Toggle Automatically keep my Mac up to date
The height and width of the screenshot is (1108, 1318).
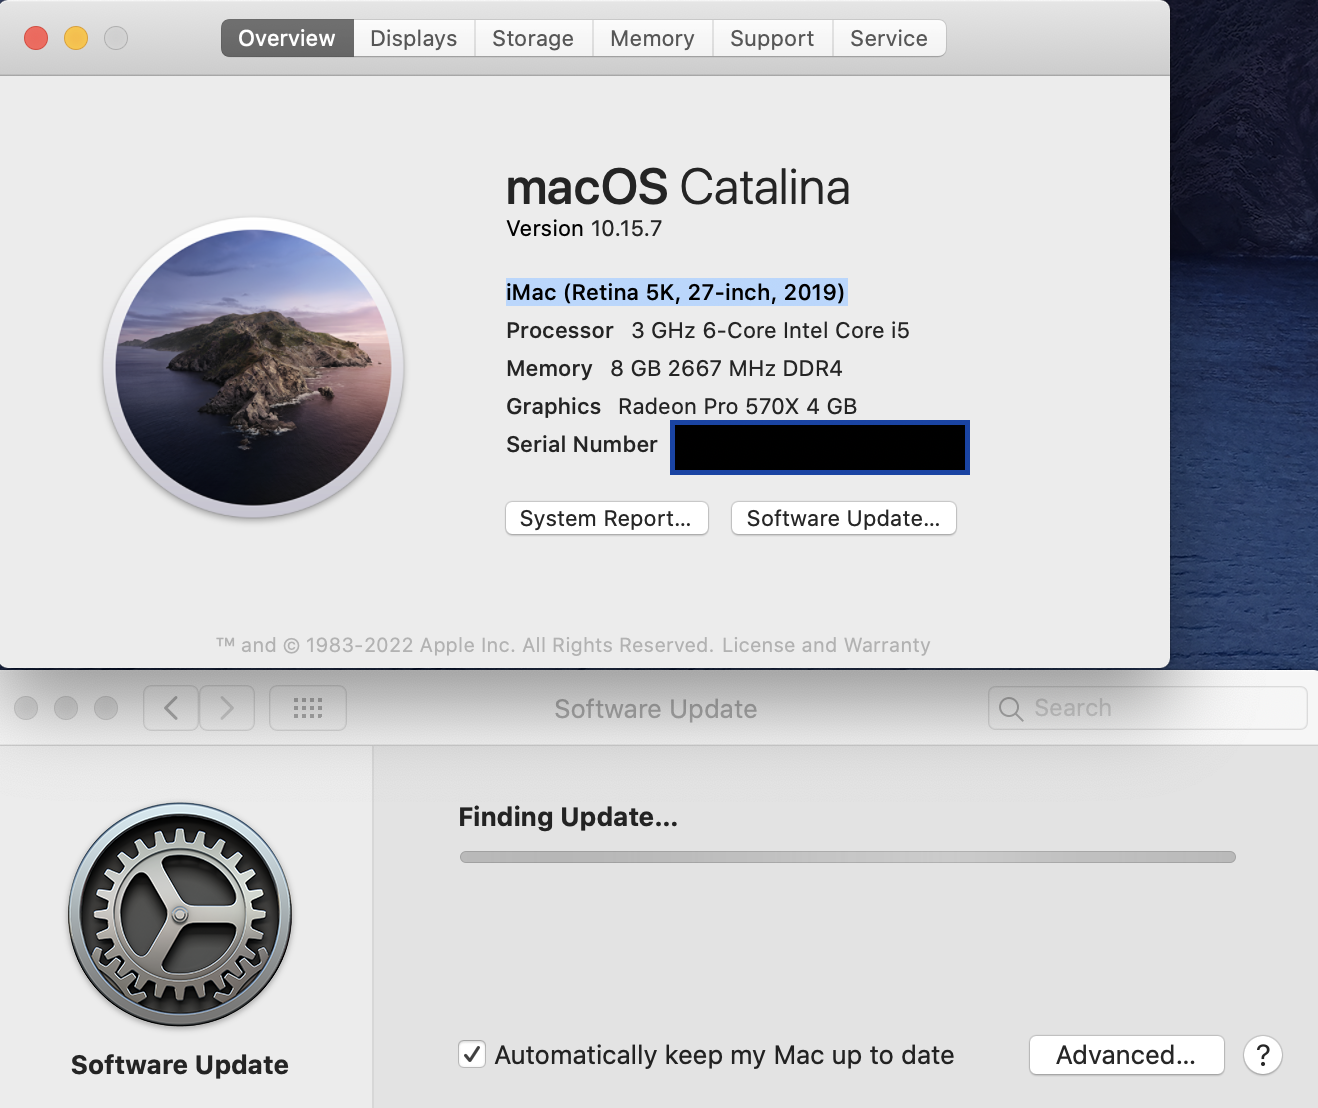(x=472, y=1054)
